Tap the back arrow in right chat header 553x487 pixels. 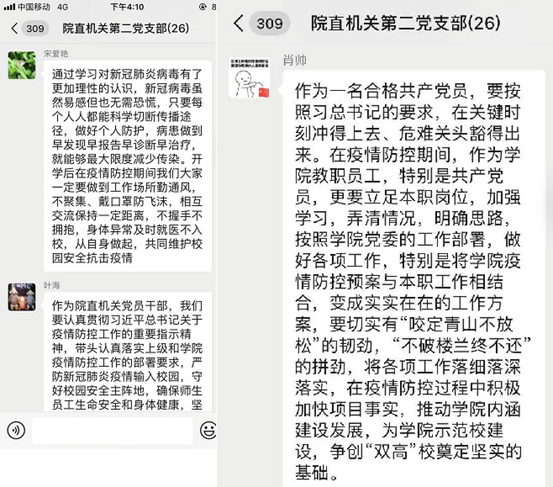pos(238,23)
